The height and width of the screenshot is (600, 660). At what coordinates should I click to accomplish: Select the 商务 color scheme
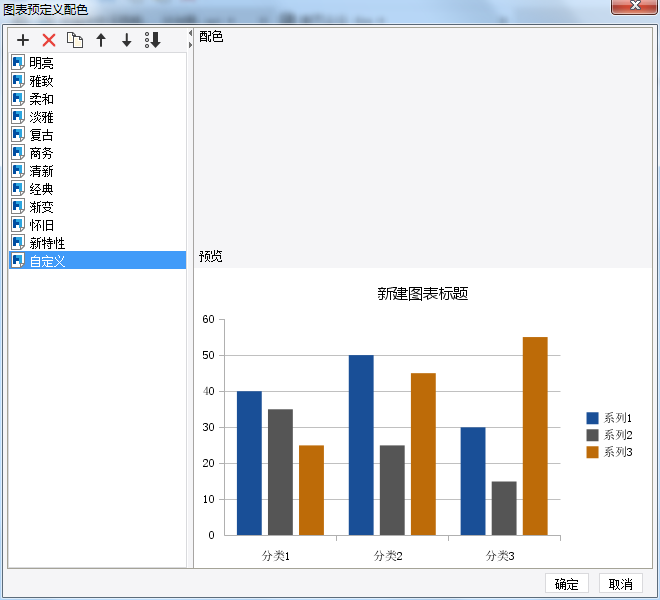tap(98, 153)
